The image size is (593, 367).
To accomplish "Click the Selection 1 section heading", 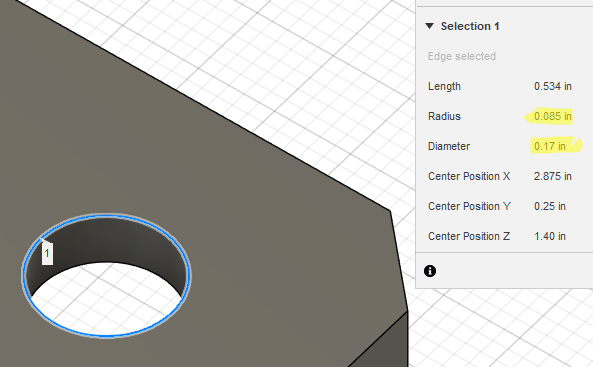I will 470,26.
